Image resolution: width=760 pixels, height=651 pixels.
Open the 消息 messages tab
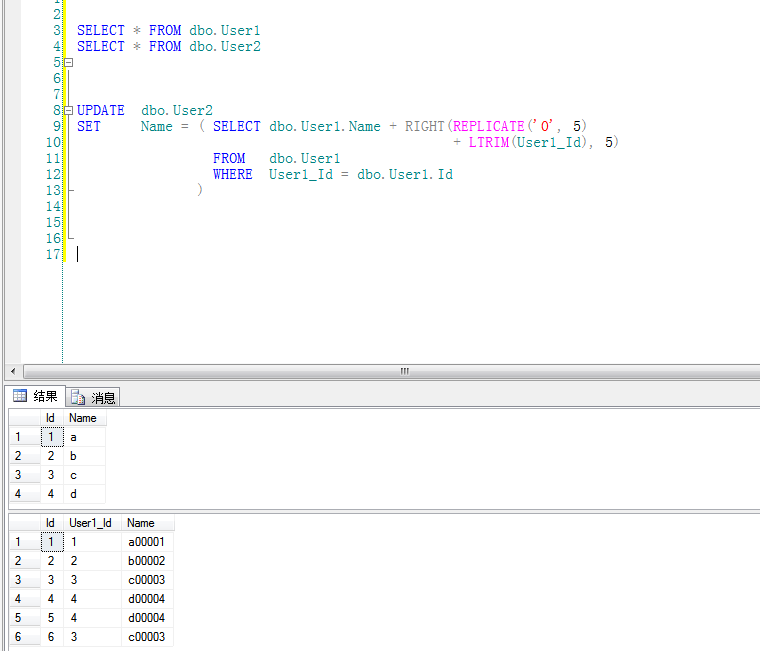click(x=93, y=397)
